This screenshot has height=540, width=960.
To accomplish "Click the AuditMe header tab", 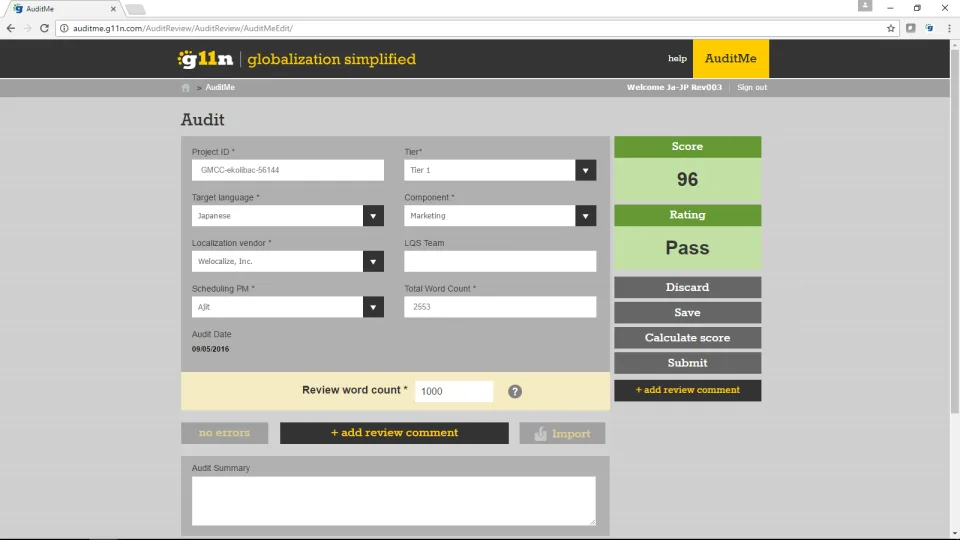I will point(730,59).
